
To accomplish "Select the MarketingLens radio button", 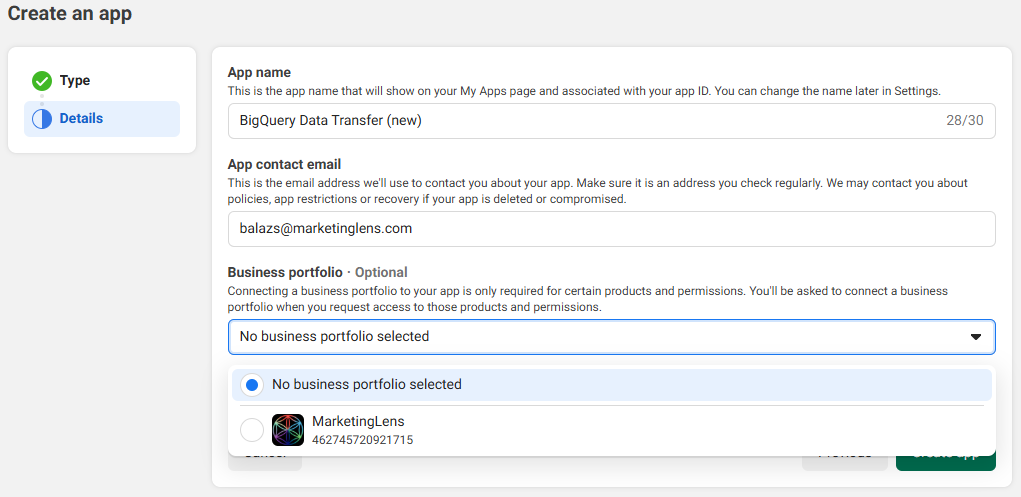I will (252, 430).
